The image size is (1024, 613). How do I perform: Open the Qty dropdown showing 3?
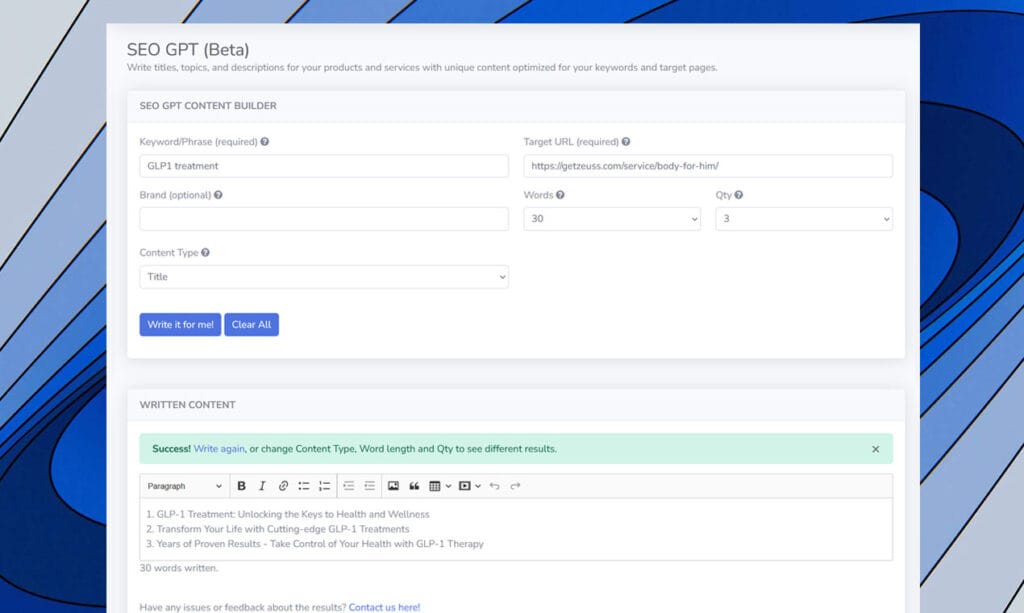tap(804, 219)
